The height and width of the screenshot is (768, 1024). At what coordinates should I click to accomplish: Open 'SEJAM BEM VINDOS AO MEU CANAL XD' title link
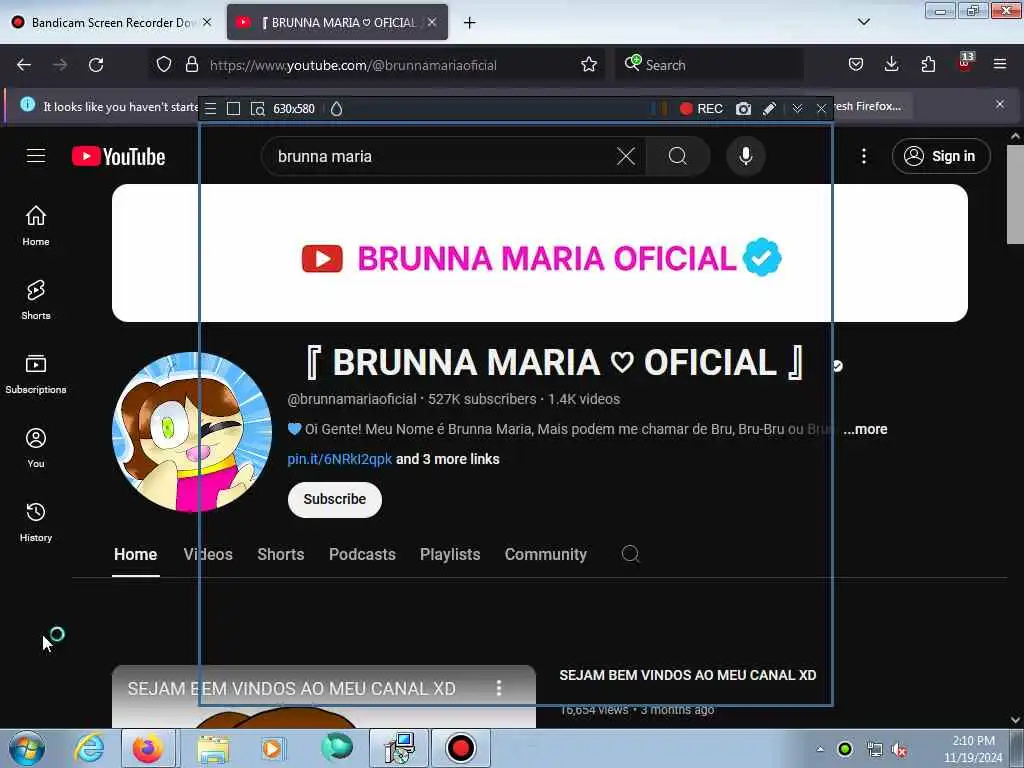(688, 675)
